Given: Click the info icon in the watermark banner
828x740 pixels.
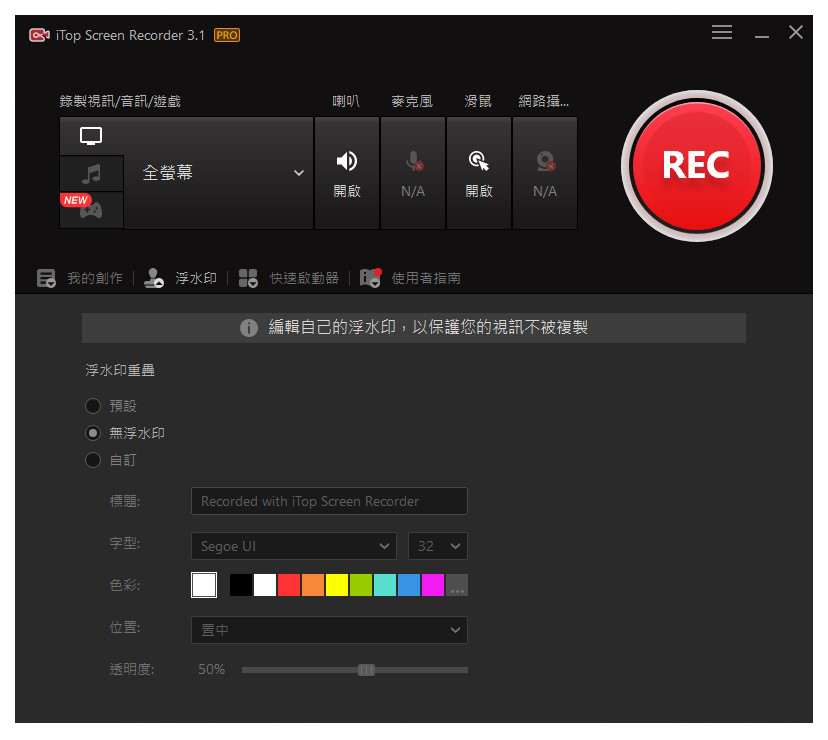Looking at the screenshot, I should [249, 327].
